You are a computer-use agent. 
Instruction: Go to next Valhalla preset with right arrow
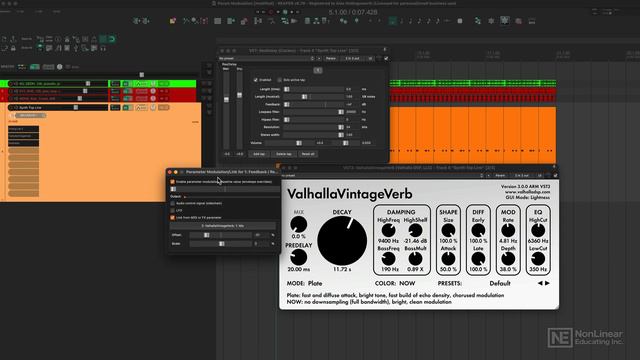pyautogui.click(x=547, y=283)
